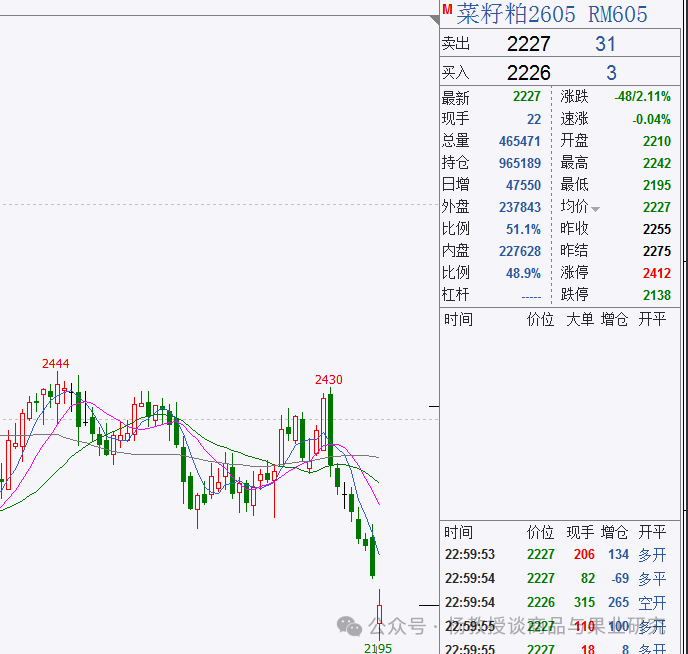Open the 均价 dropdown arrow
Viewport: 688px width, 654px height.
(x=595, y=209)
